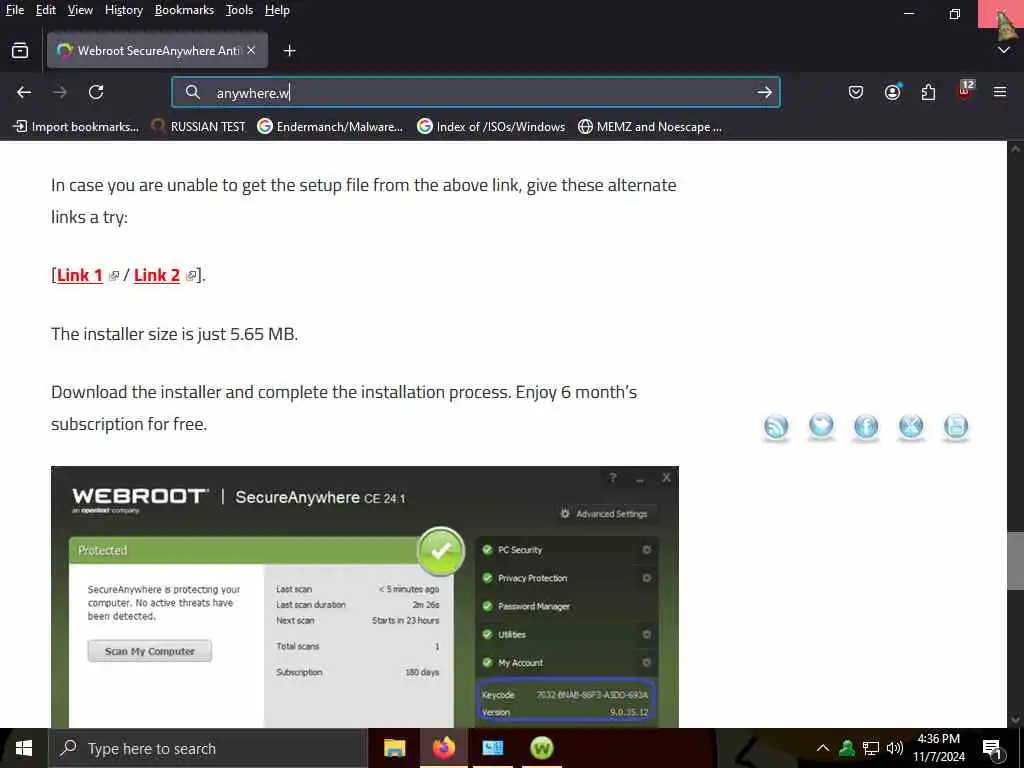This screenshot has height=768, width=1024.
Task: Open the Extensions puzzle icon
Action: 928,92
